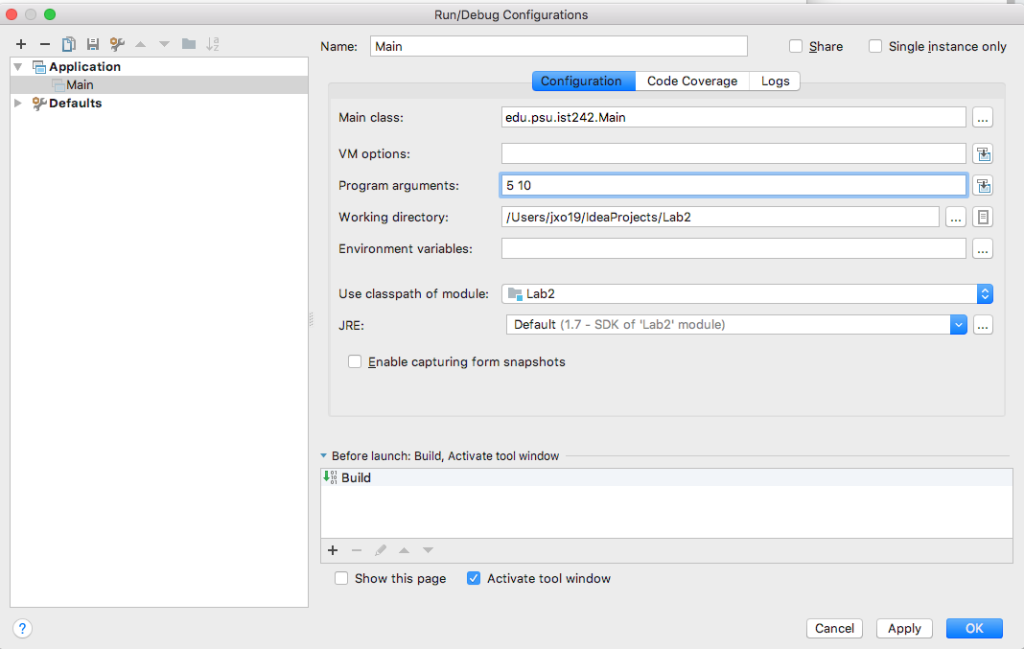Save the current configuration
1024x649 pixels.
point(92,44)
